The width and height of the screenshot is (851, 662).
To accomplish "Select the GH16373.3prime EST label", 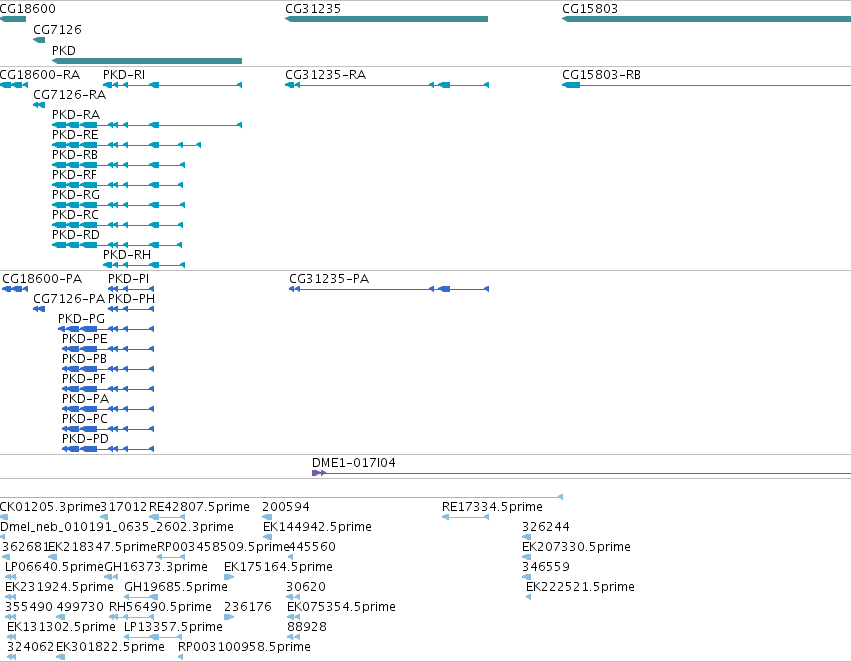I will coord(156,568).
